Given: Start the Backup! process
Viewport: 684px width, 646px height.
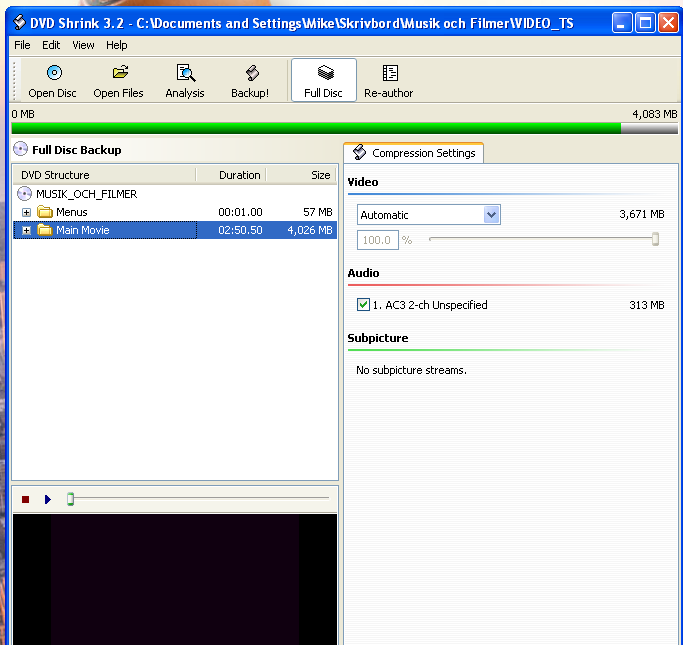Looking at the screenshot, I should click(x=250, y=81).
